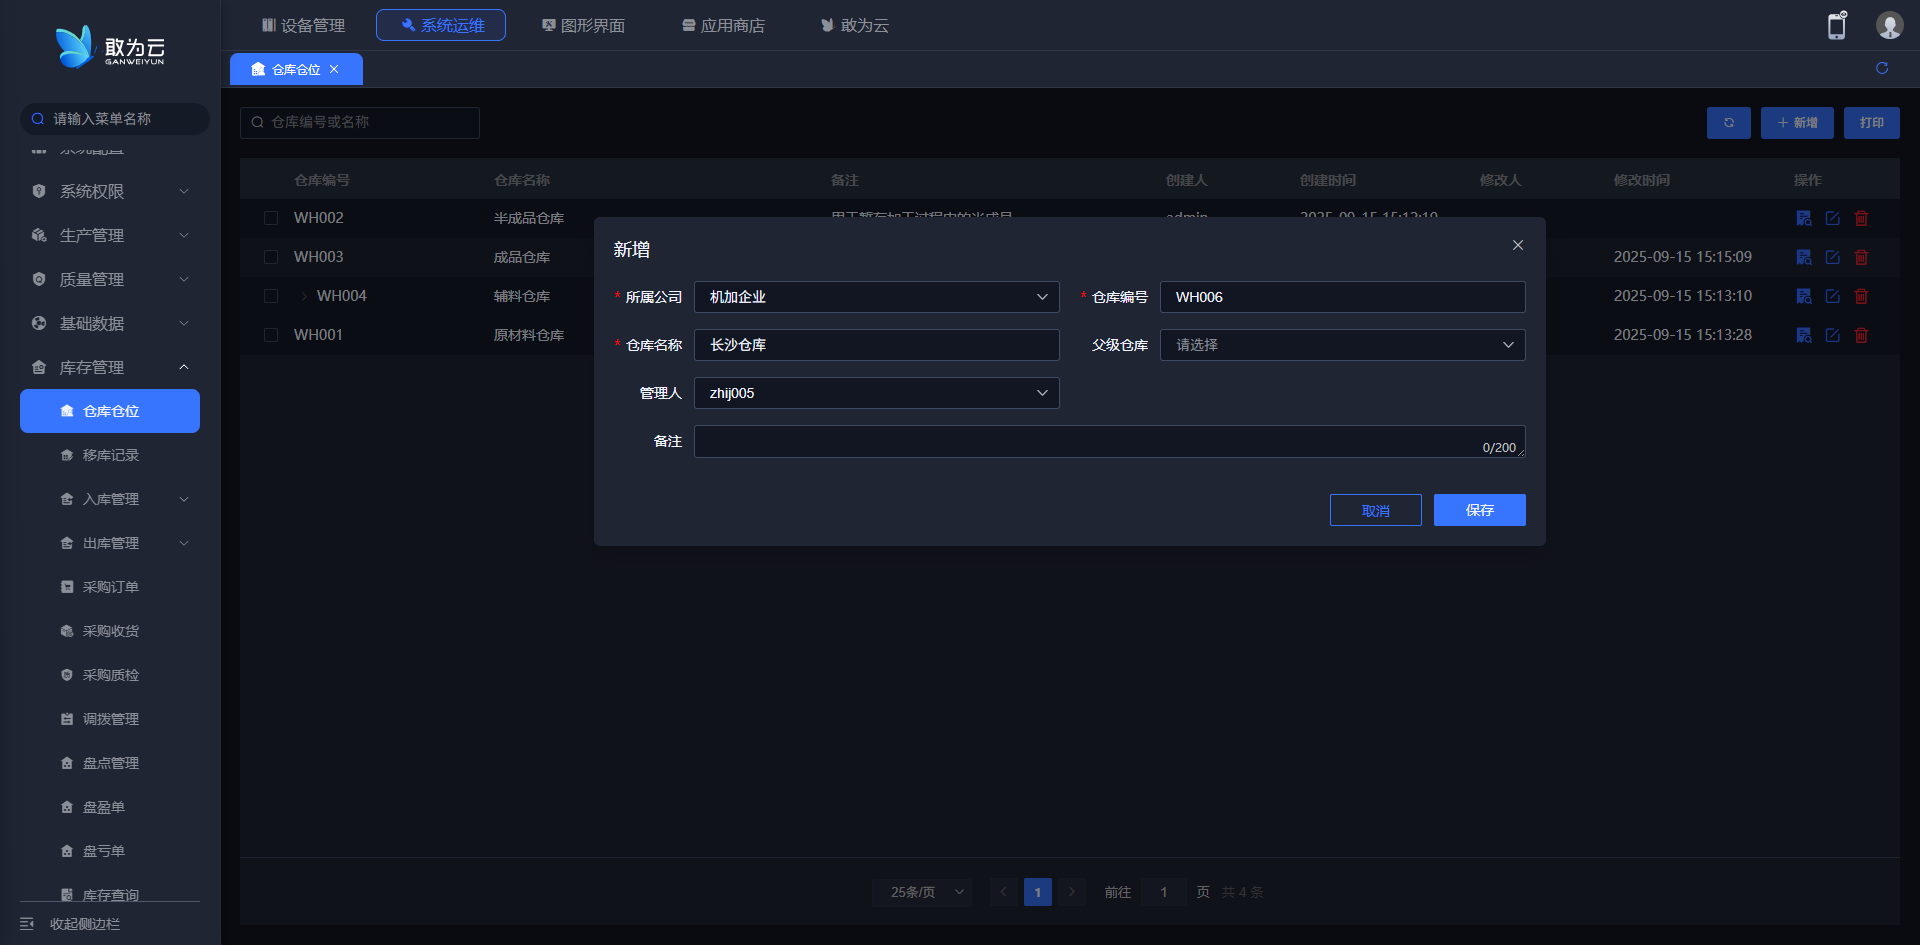The width and height of the screenshot is (1920, 945).
Task: Click the 保存 button
Action: [x=1479, y=510]
